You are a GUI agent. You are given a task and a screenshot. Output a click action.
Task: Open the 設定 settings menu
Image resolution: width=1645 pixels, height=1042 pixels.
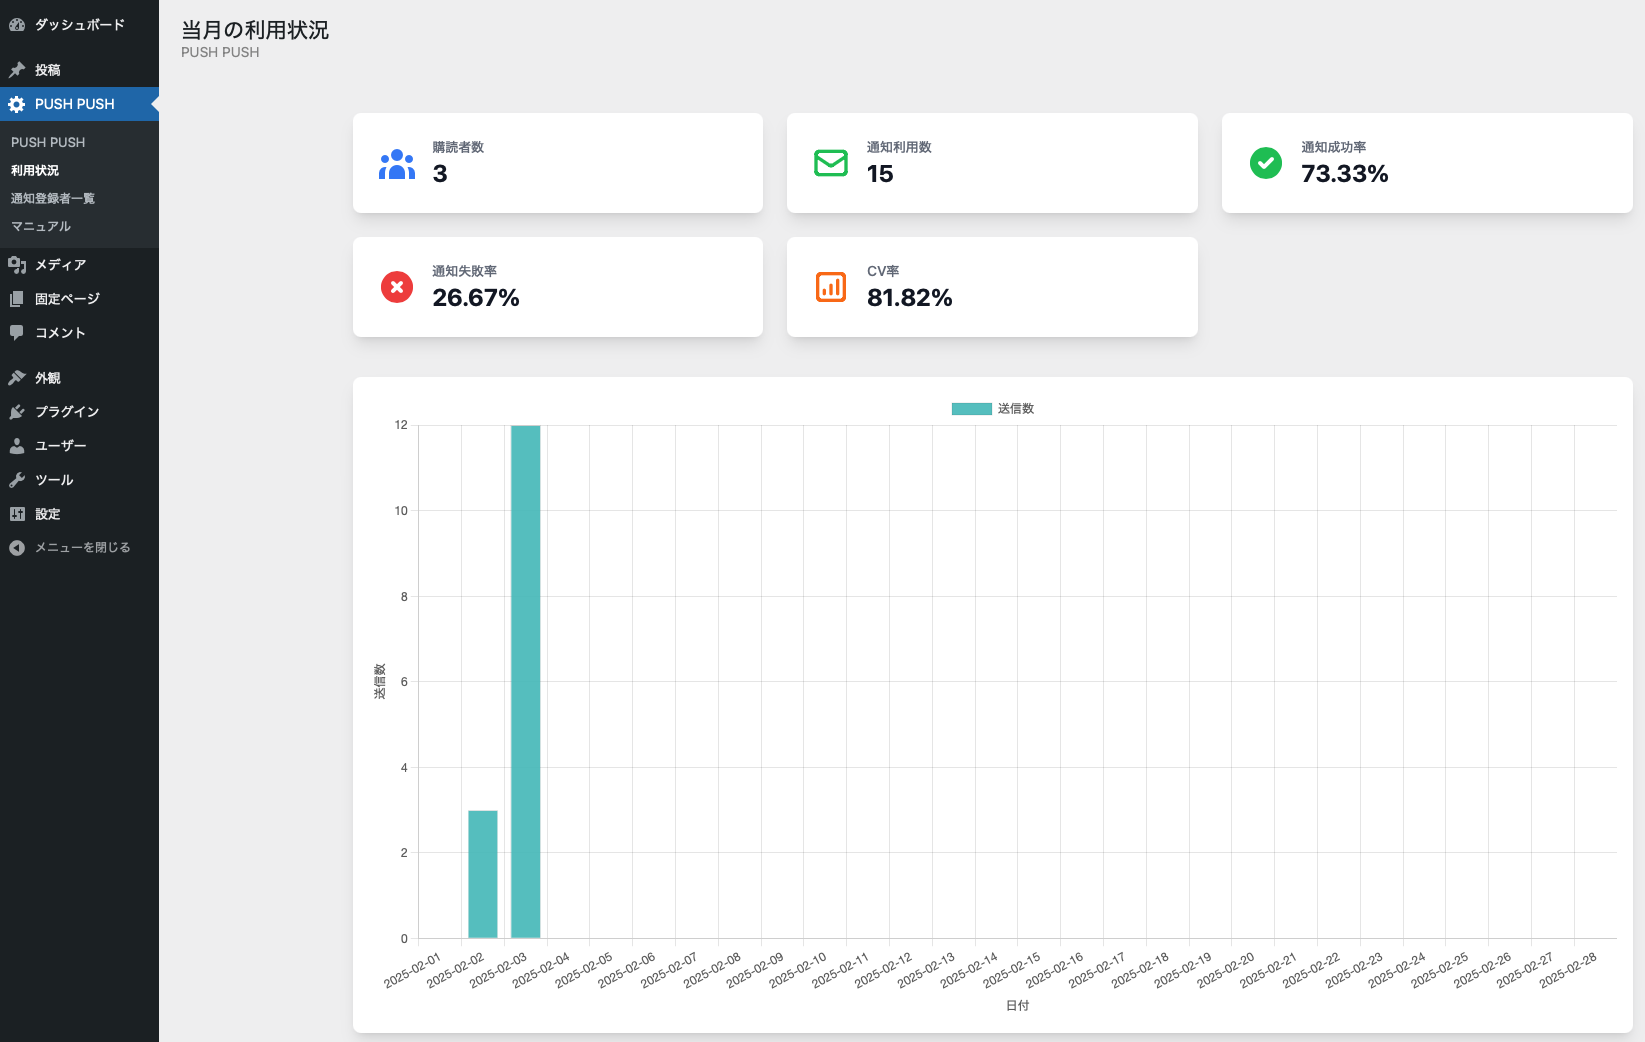click(x=48, y=514)
